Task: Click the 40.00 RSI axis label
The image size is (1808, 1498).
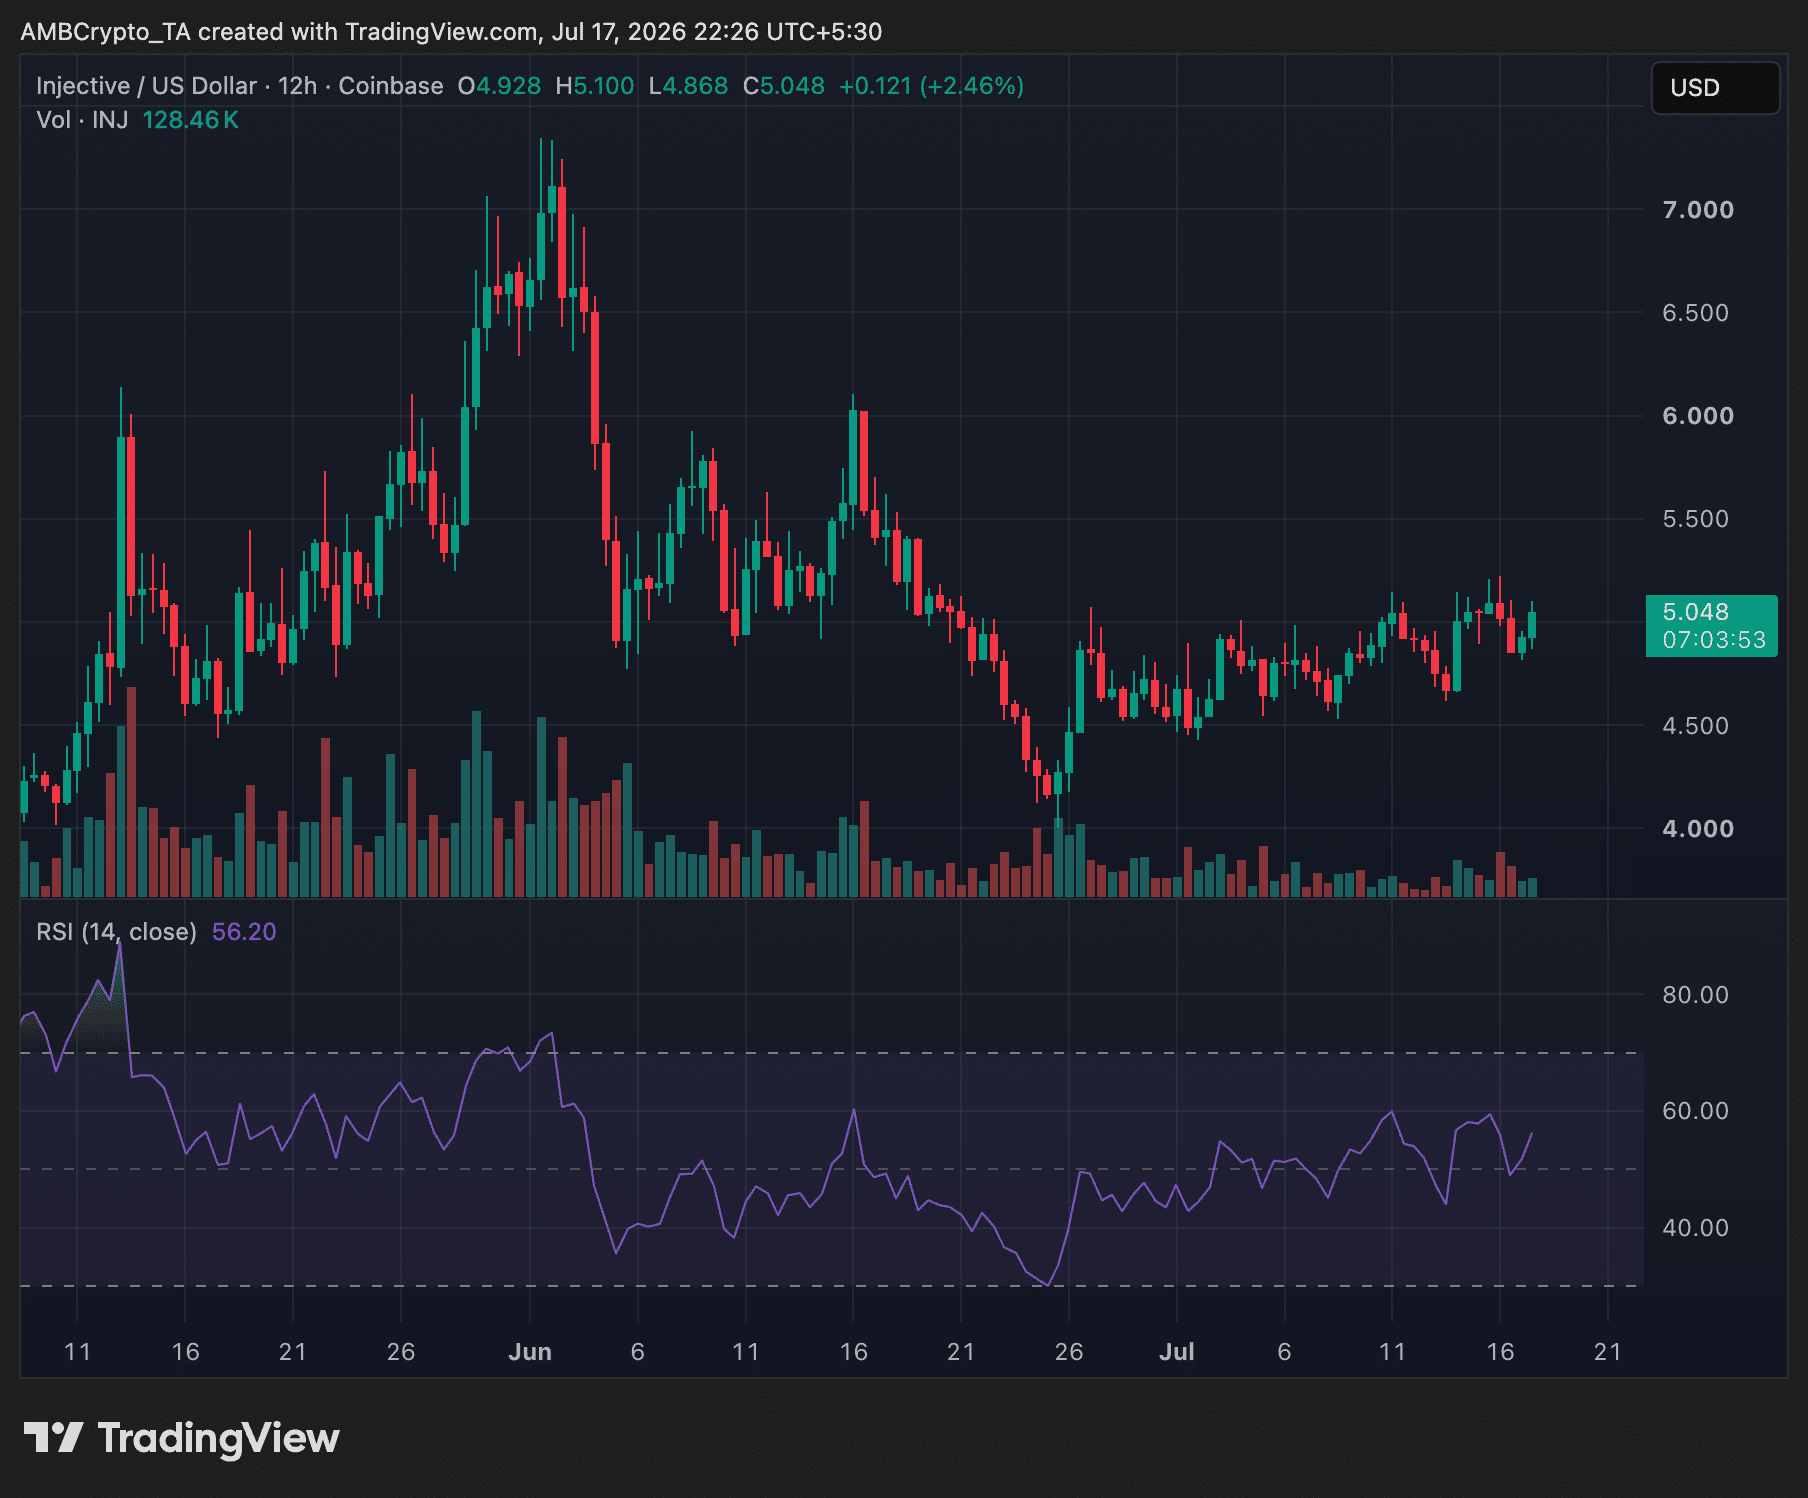Action: click(1695, 1228)
